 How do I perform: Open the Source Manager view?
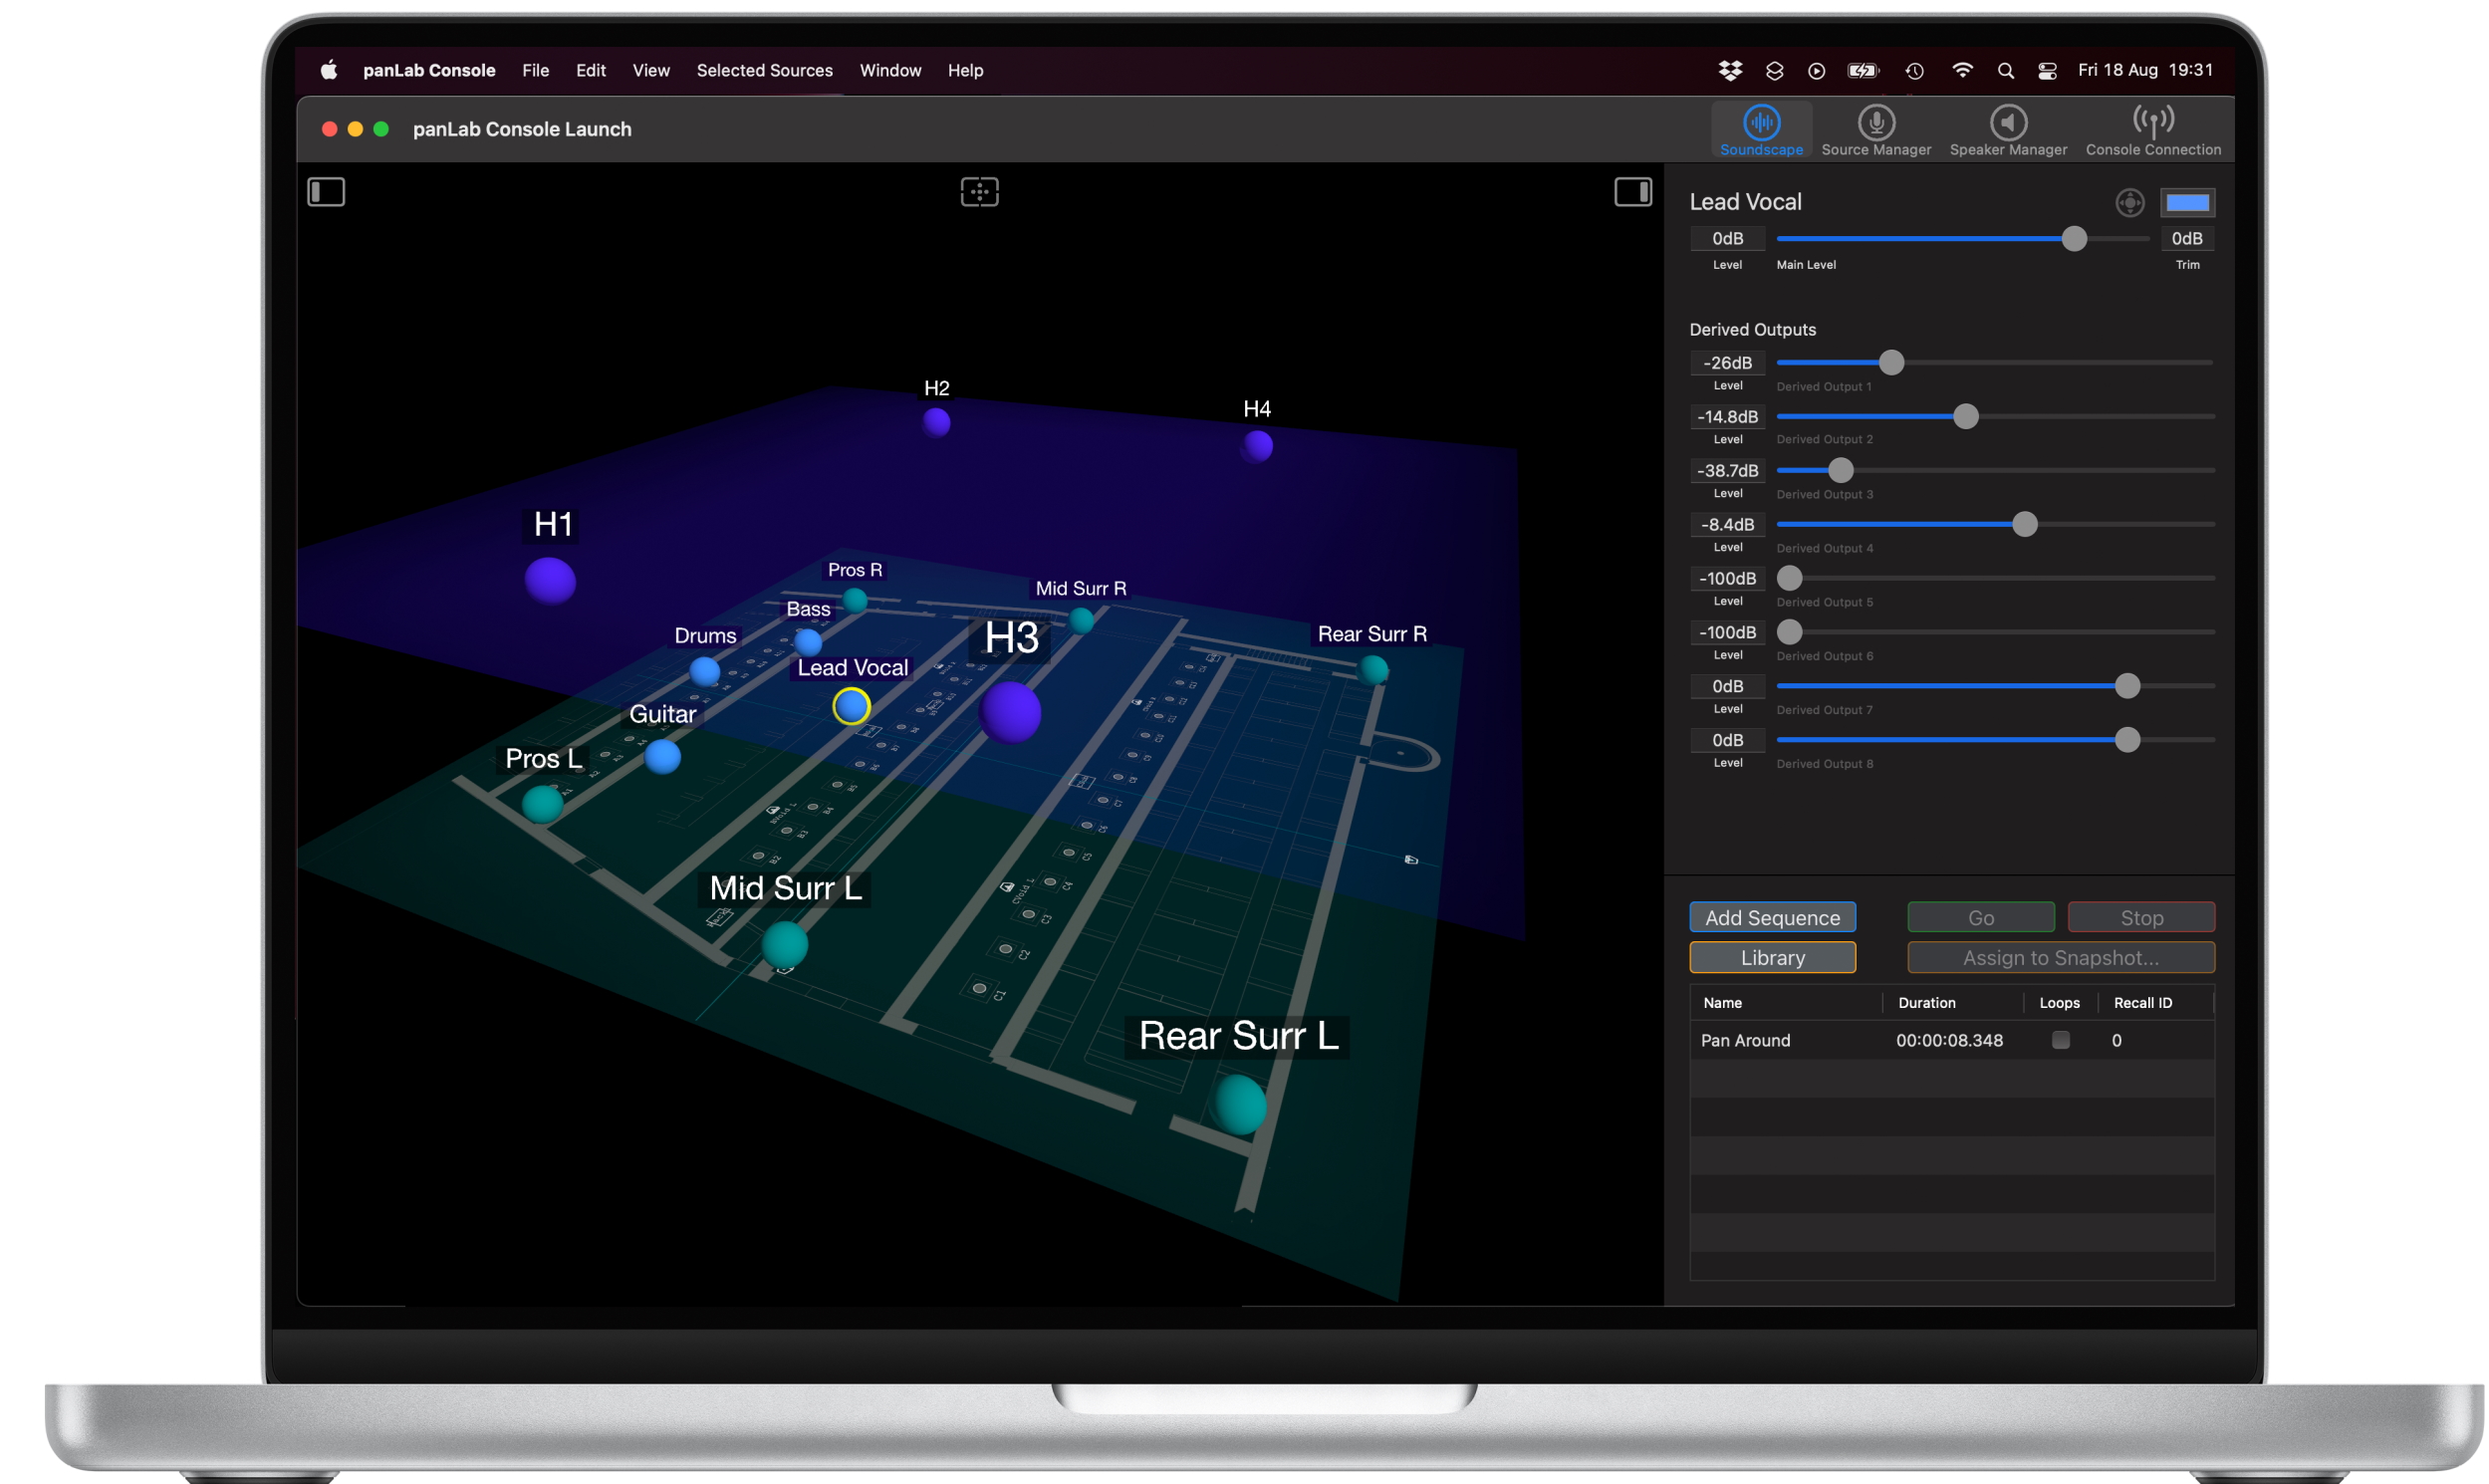pyautogui.click(x=1875, y=131)
